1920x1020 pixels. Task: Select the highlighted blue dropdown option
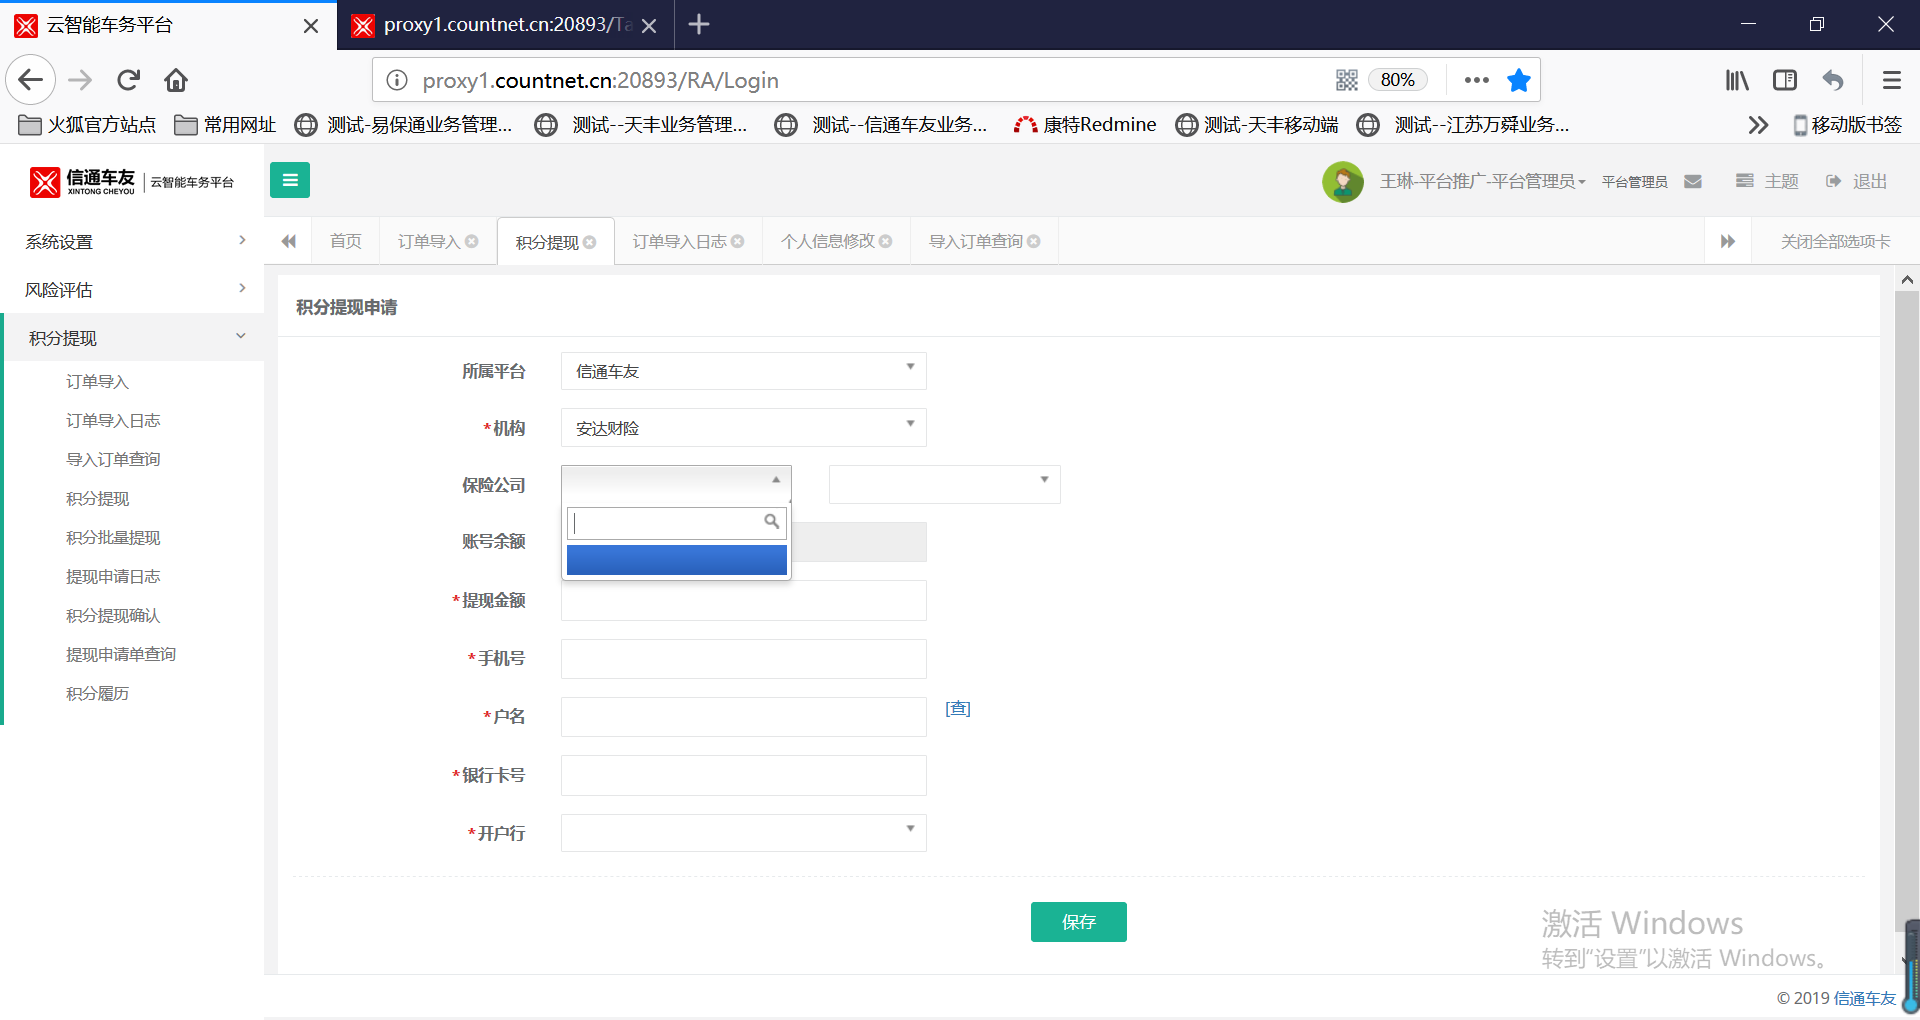676,560
